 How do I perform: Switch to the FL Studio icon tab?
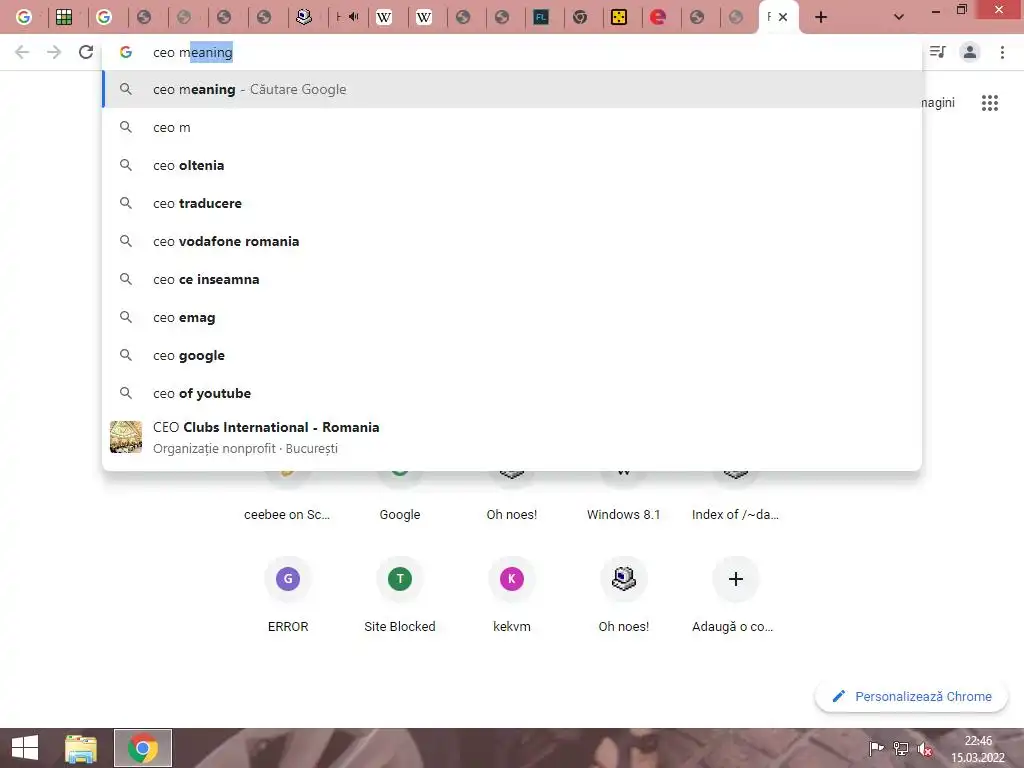[x=541, y=17]
